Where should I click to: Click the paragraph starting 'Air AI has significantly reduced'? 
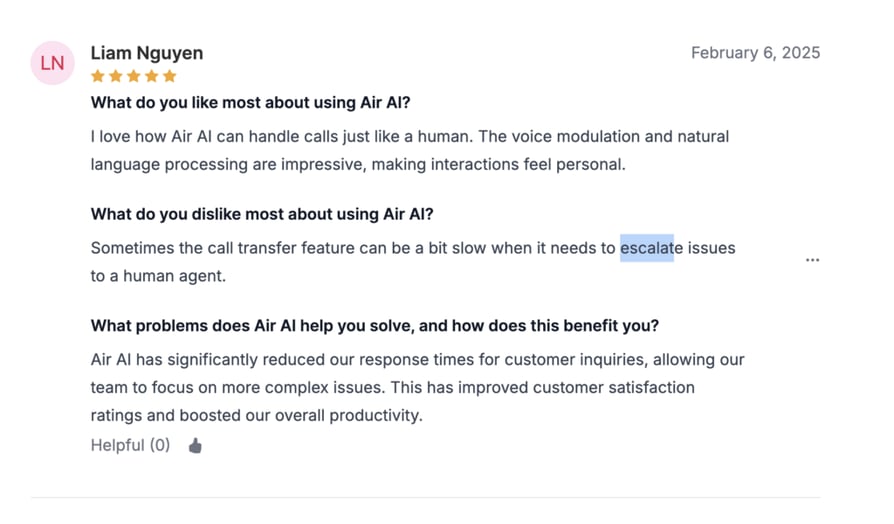click(418, 387)
